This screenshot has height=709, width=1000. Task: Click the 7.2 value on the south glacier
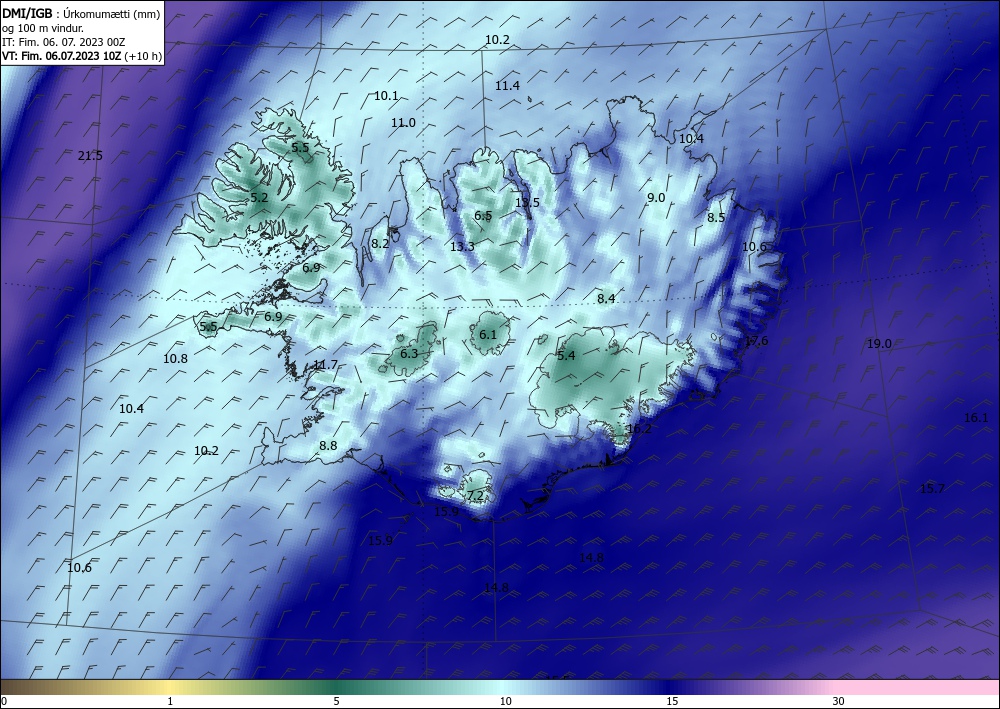point(475,495)
